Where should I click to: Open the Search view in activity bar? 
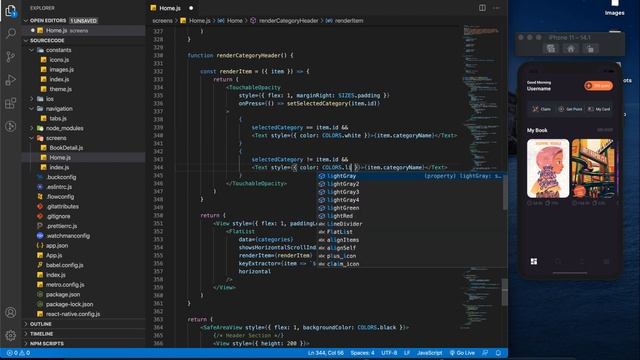[x=11, y=33]
